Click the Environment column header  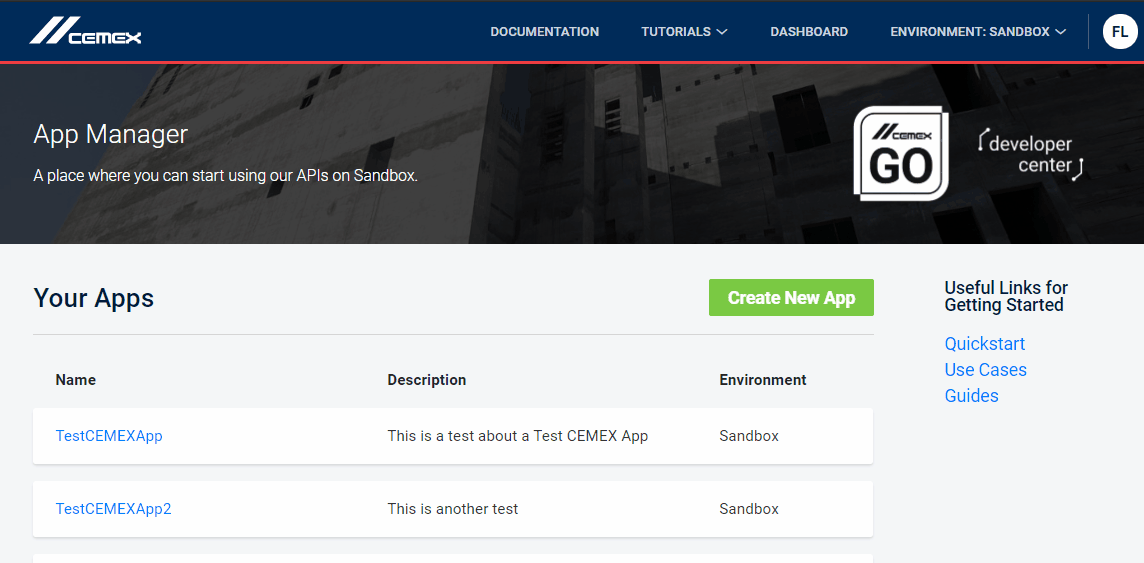762,380
